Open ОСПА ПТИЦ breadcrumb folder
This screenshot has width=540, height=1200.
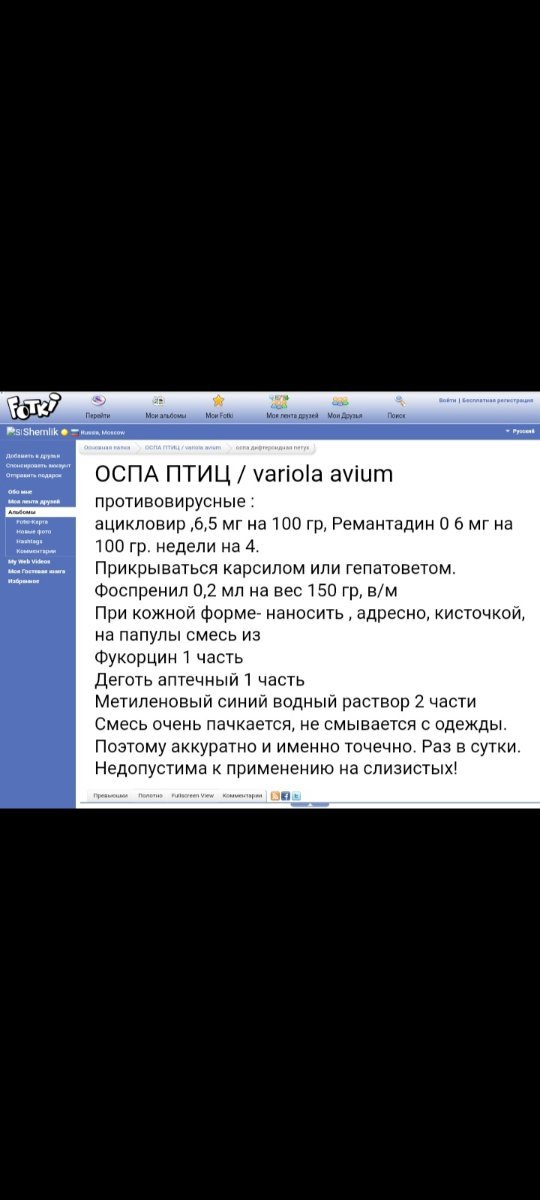click(182, 447)
